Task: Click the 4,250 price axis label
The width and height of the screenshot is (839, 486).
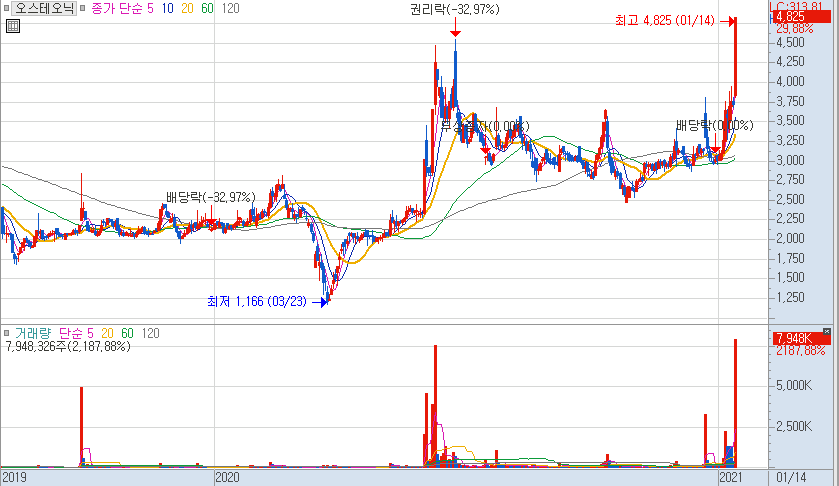Action: (x=790, y=62)
